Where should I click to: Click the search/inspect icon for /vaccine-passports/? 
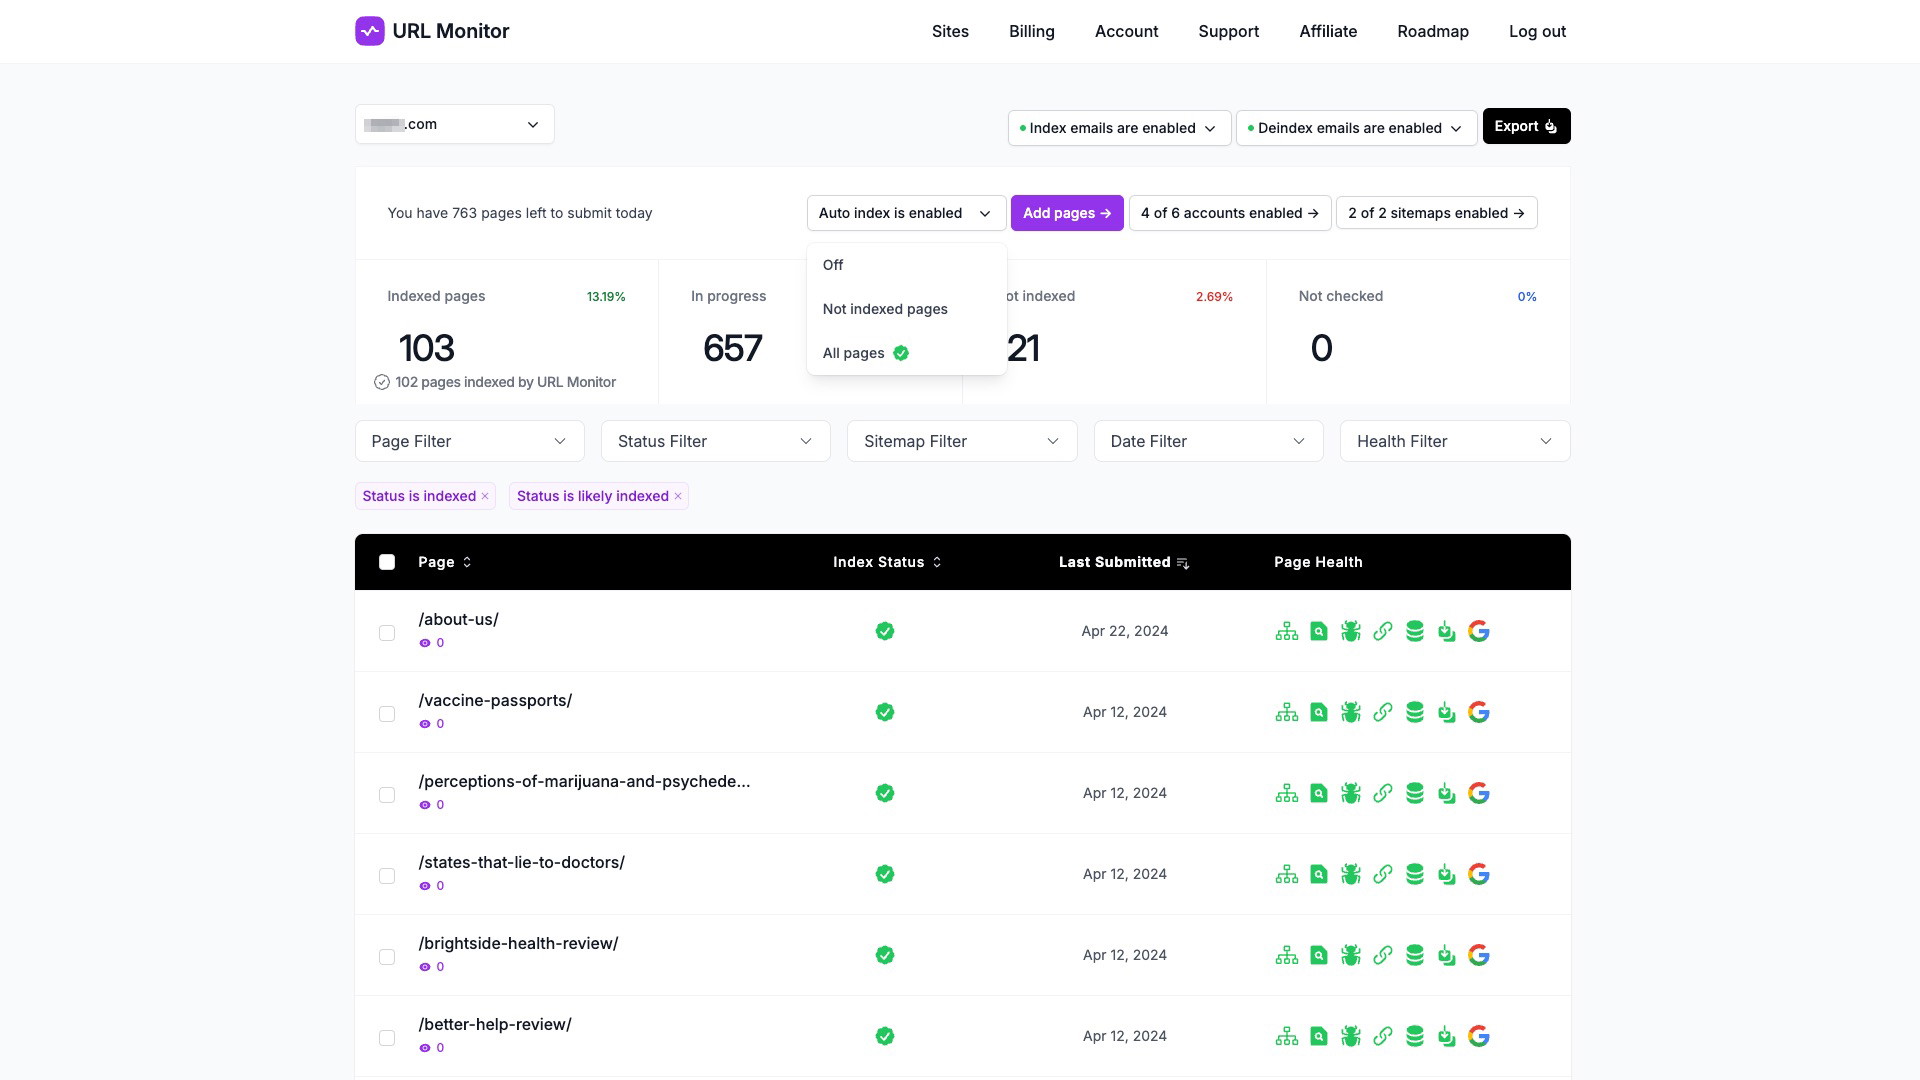tap(1319, 712)
